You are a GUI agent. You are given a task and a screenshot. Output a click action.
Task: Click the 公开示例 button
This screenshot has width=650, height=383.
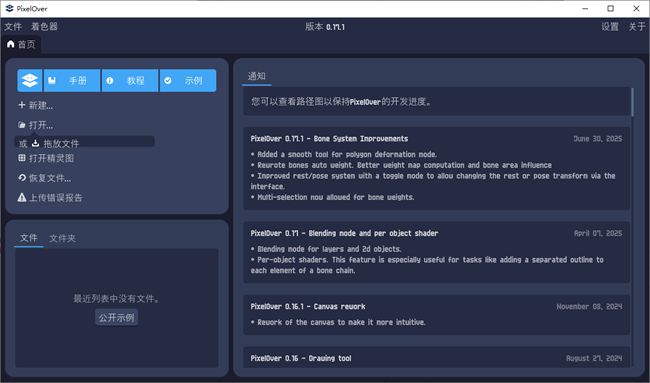point(116,318)
